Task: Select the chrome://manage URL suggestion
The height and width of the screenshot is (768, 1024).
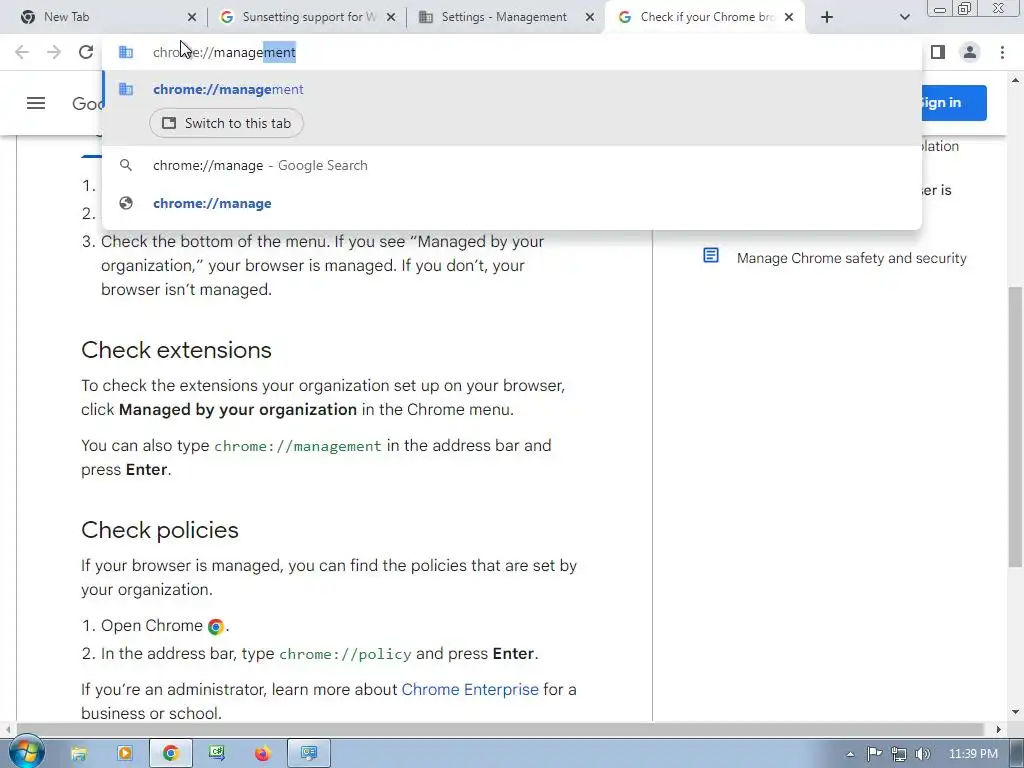Action: point(512,203)
